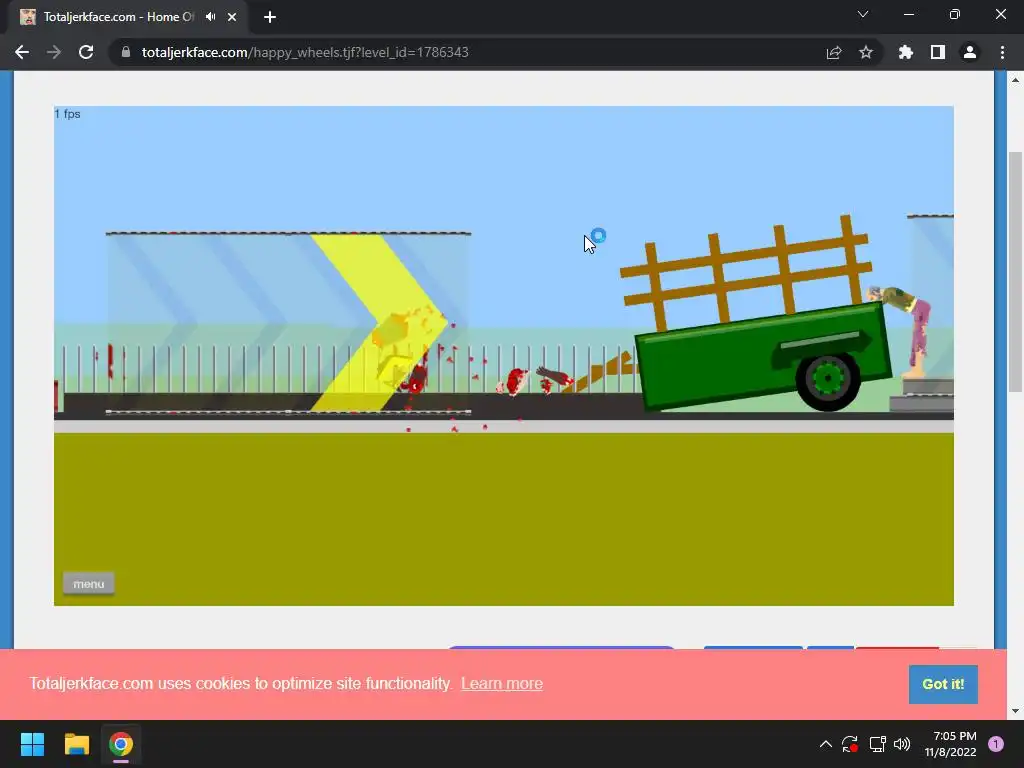
Task: Open Chrome's three-dot menu
Action: 1002,52
